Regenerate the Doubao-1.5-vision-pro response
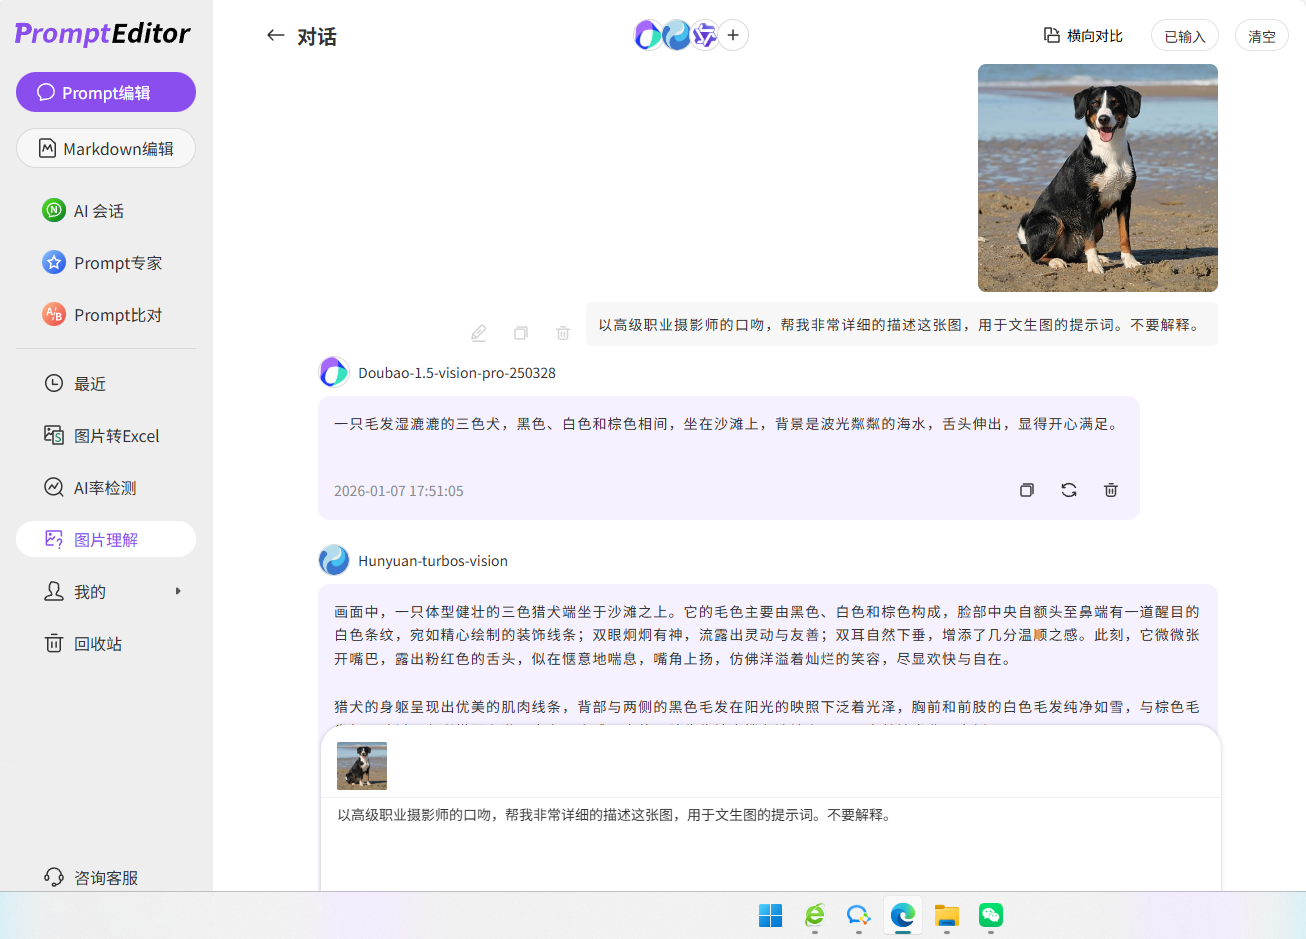Screen dimensions: 1306x939 tap(1069, 490)
